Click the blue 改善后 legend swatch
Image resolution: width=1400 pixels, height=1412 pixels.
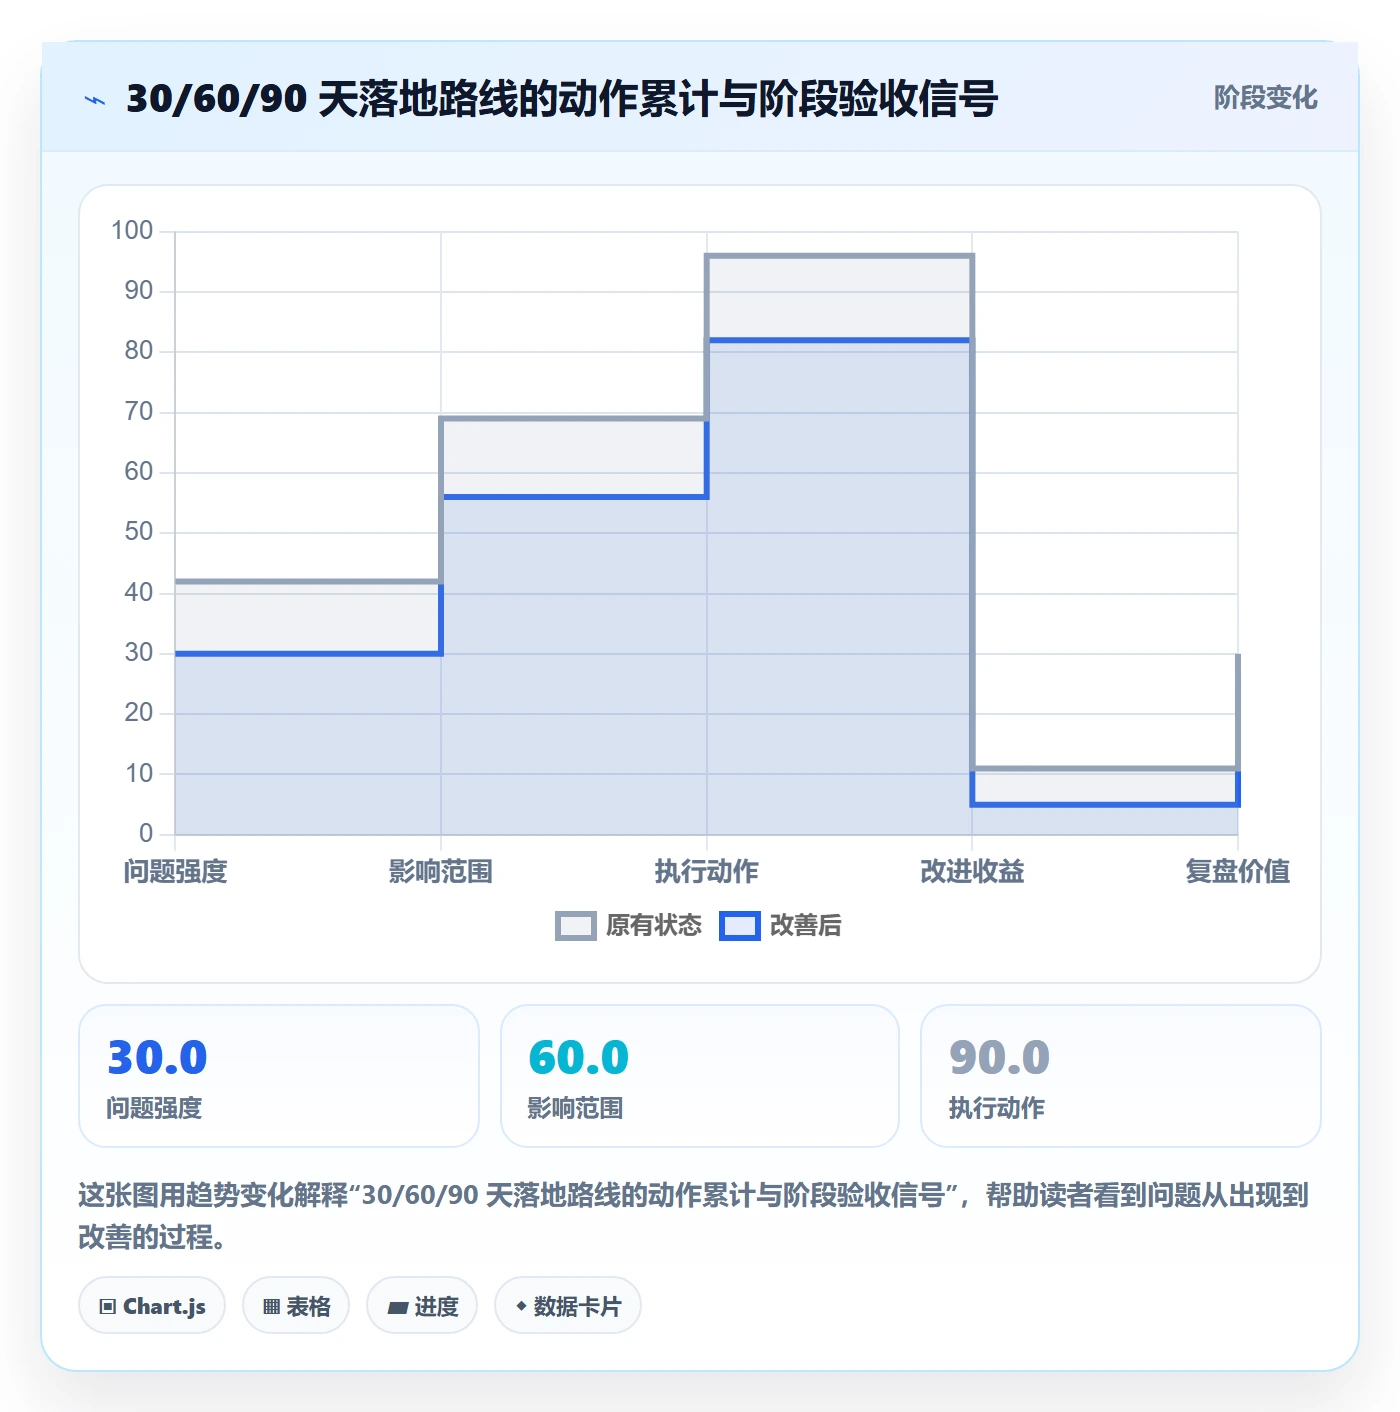point(740,926)
